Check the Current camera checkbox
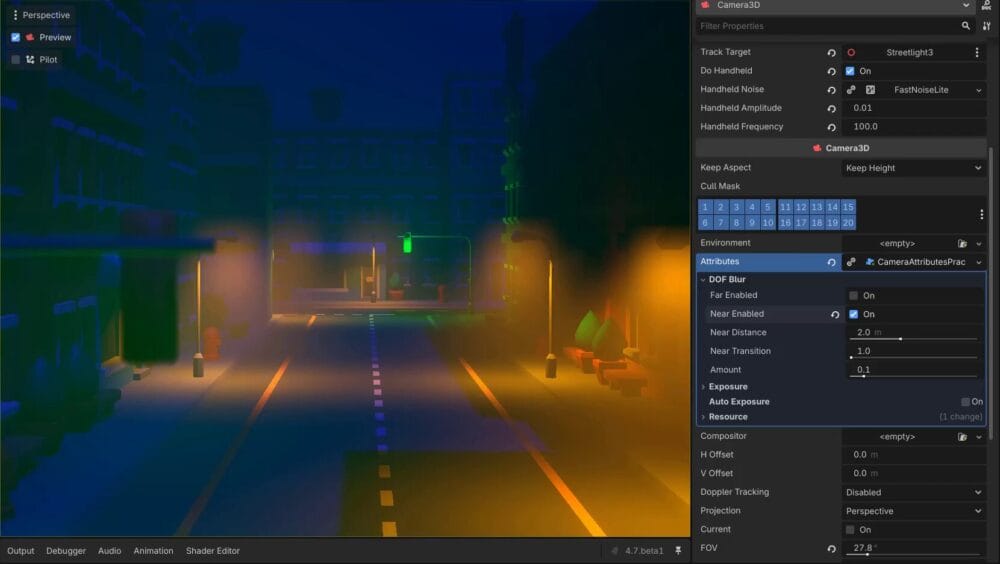This screenshot has width=1000, height=564. pos(850,530)
